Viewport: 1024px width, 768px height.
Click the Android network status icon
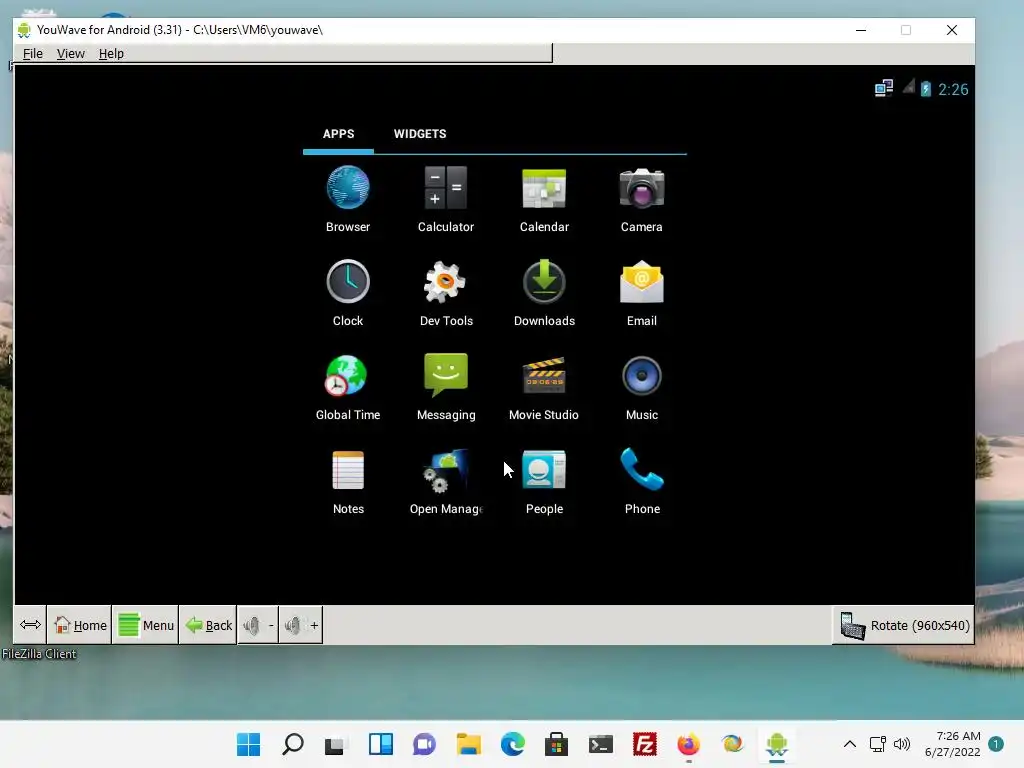[884, 88]
